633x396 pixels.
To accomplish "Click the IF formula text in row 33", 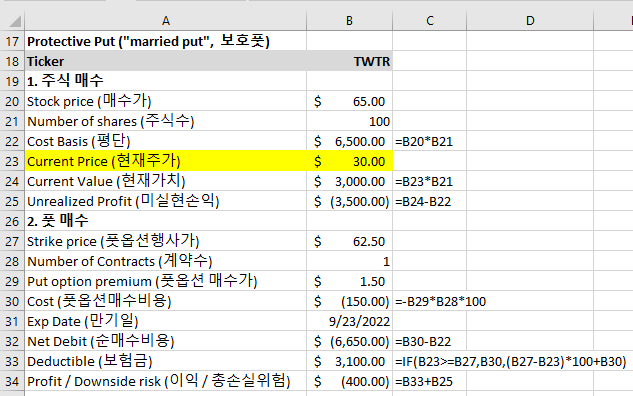I will coord(511,361).
